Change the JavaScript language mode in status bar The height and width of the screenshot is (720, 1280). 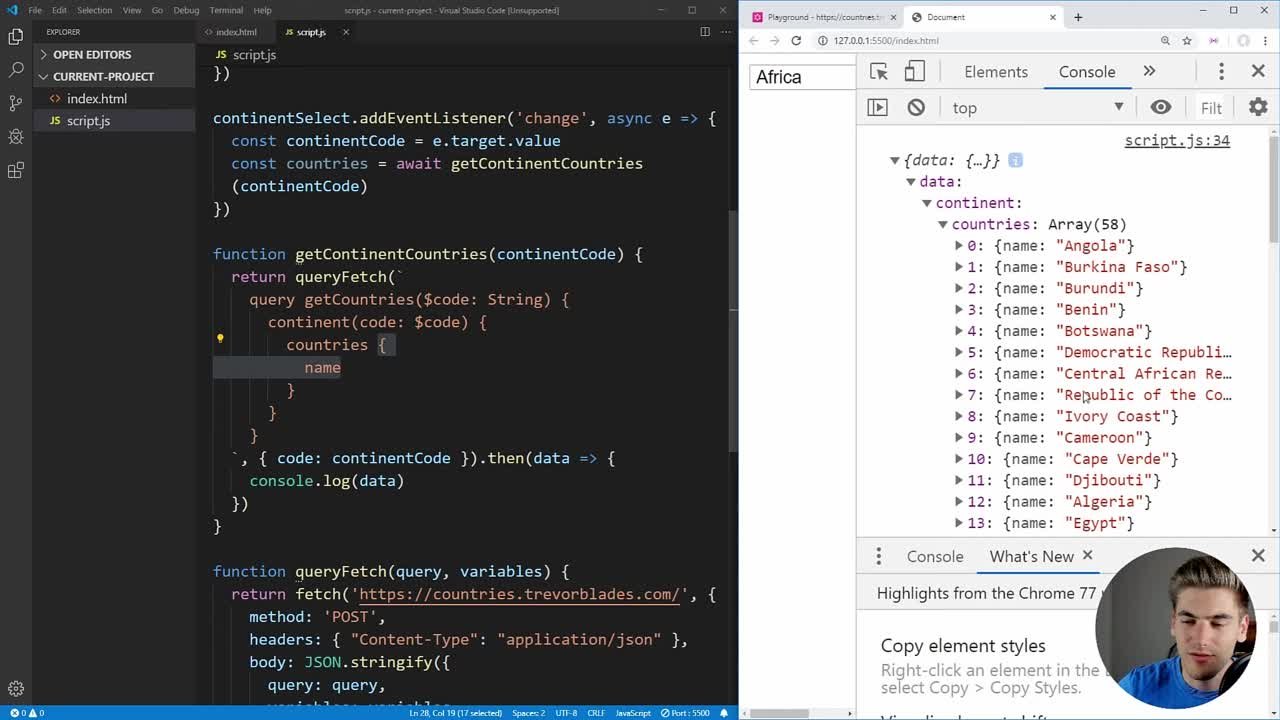[x=633, y=713]
